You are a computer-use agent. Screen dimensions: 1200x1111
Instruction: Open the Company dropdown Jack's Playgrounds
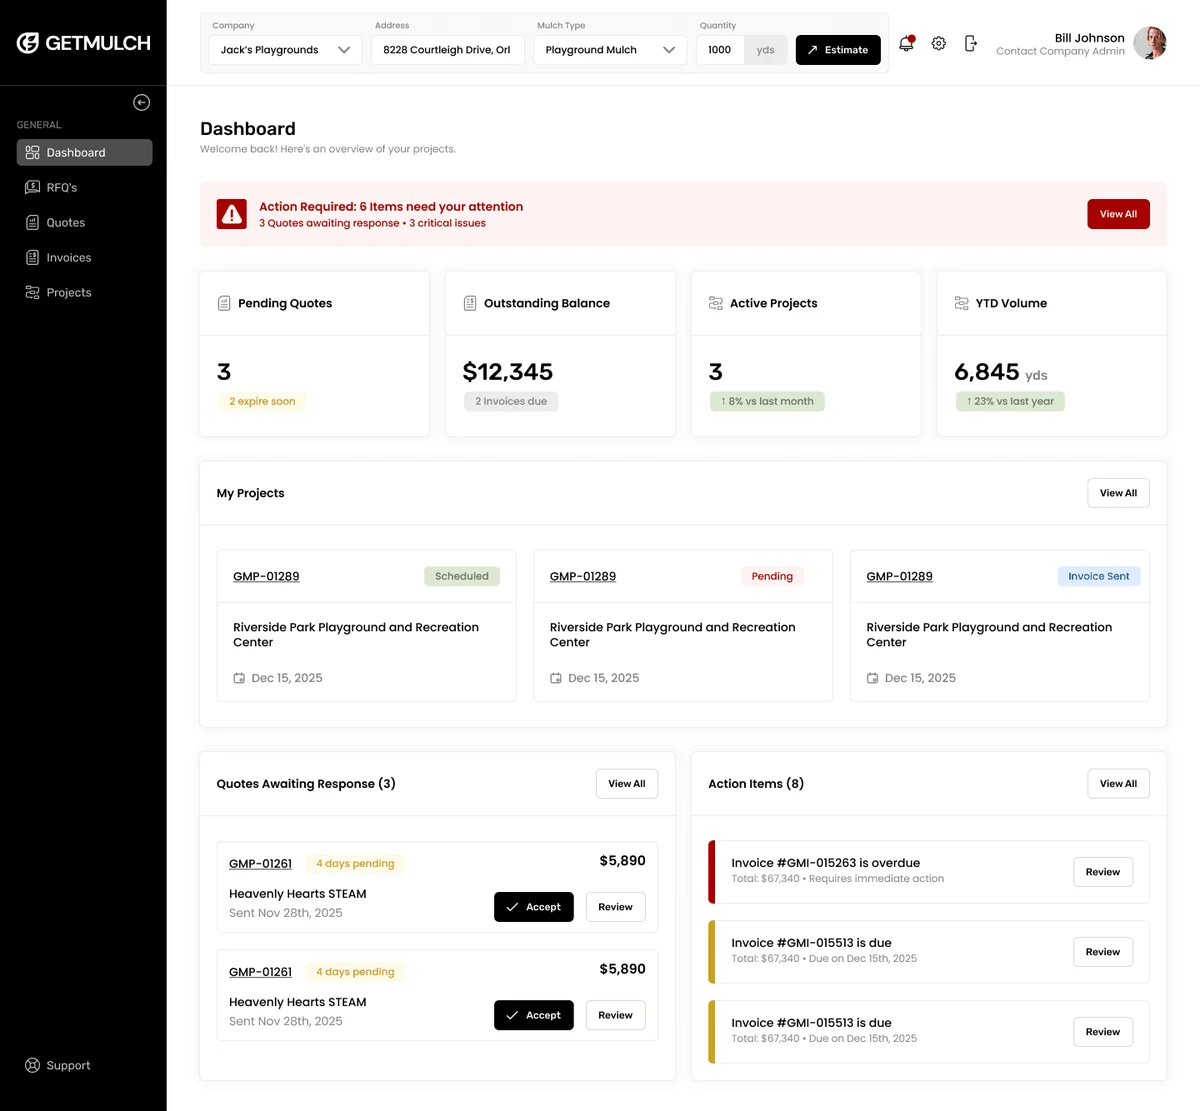coord(286,50)
